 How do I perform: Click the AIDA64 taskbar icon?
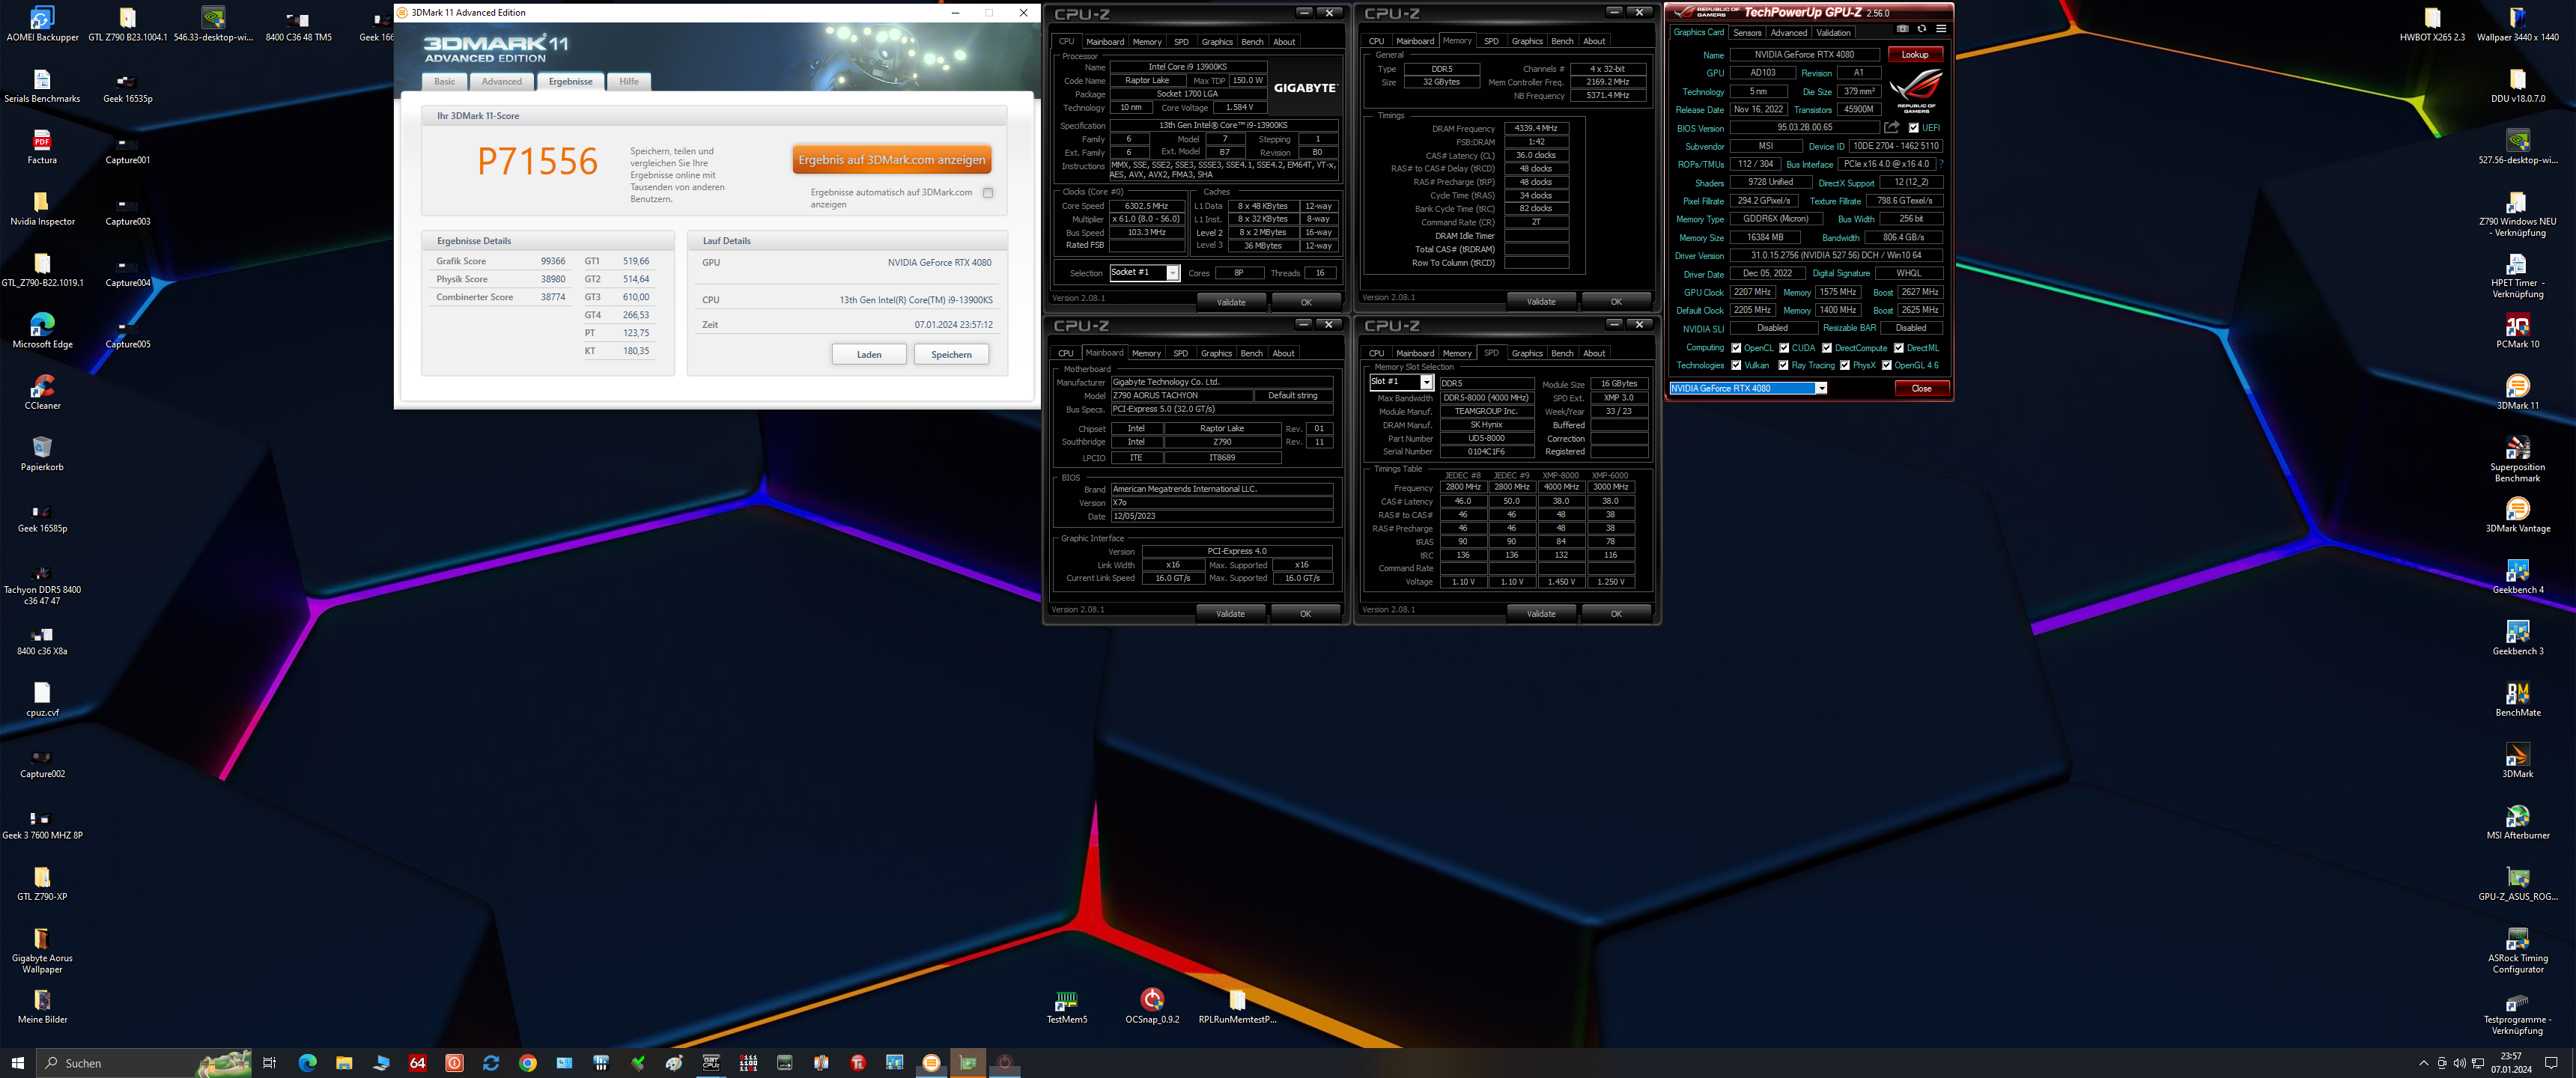[x=418, y=1063]
